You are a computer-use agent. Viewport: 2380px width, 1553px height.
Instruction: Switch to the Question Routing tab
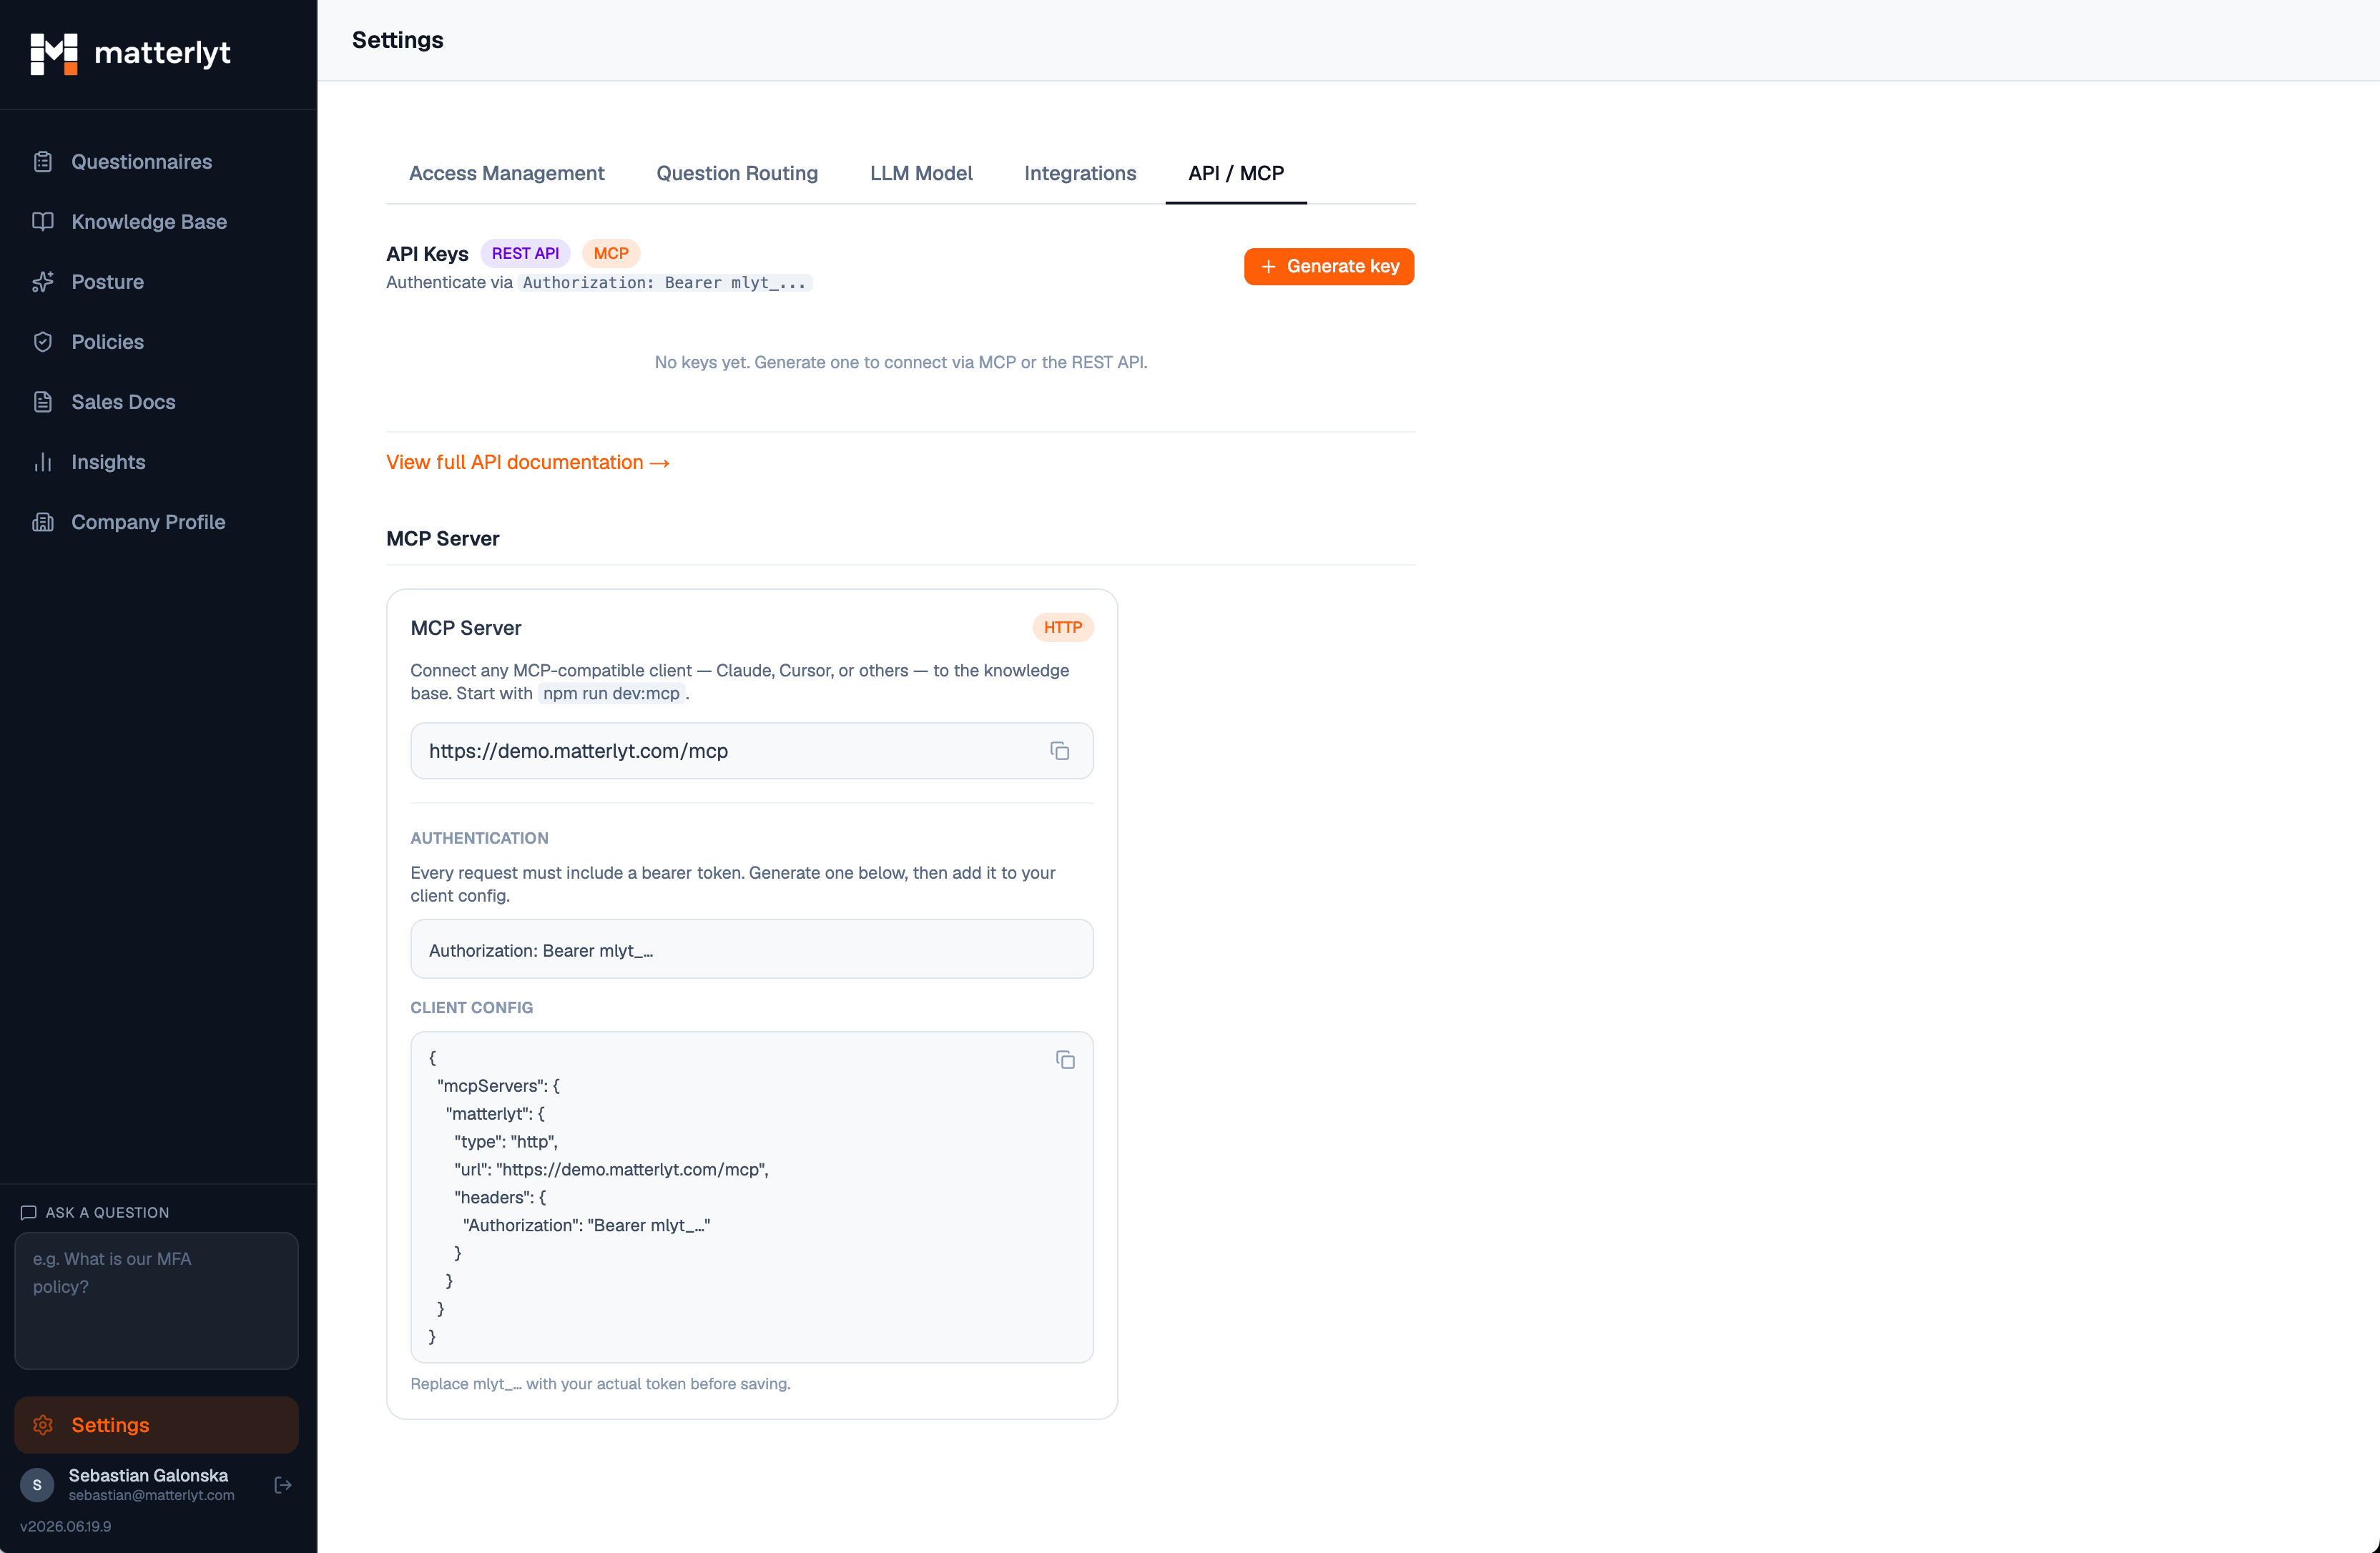pyautogui.click(x=737, y=173)
